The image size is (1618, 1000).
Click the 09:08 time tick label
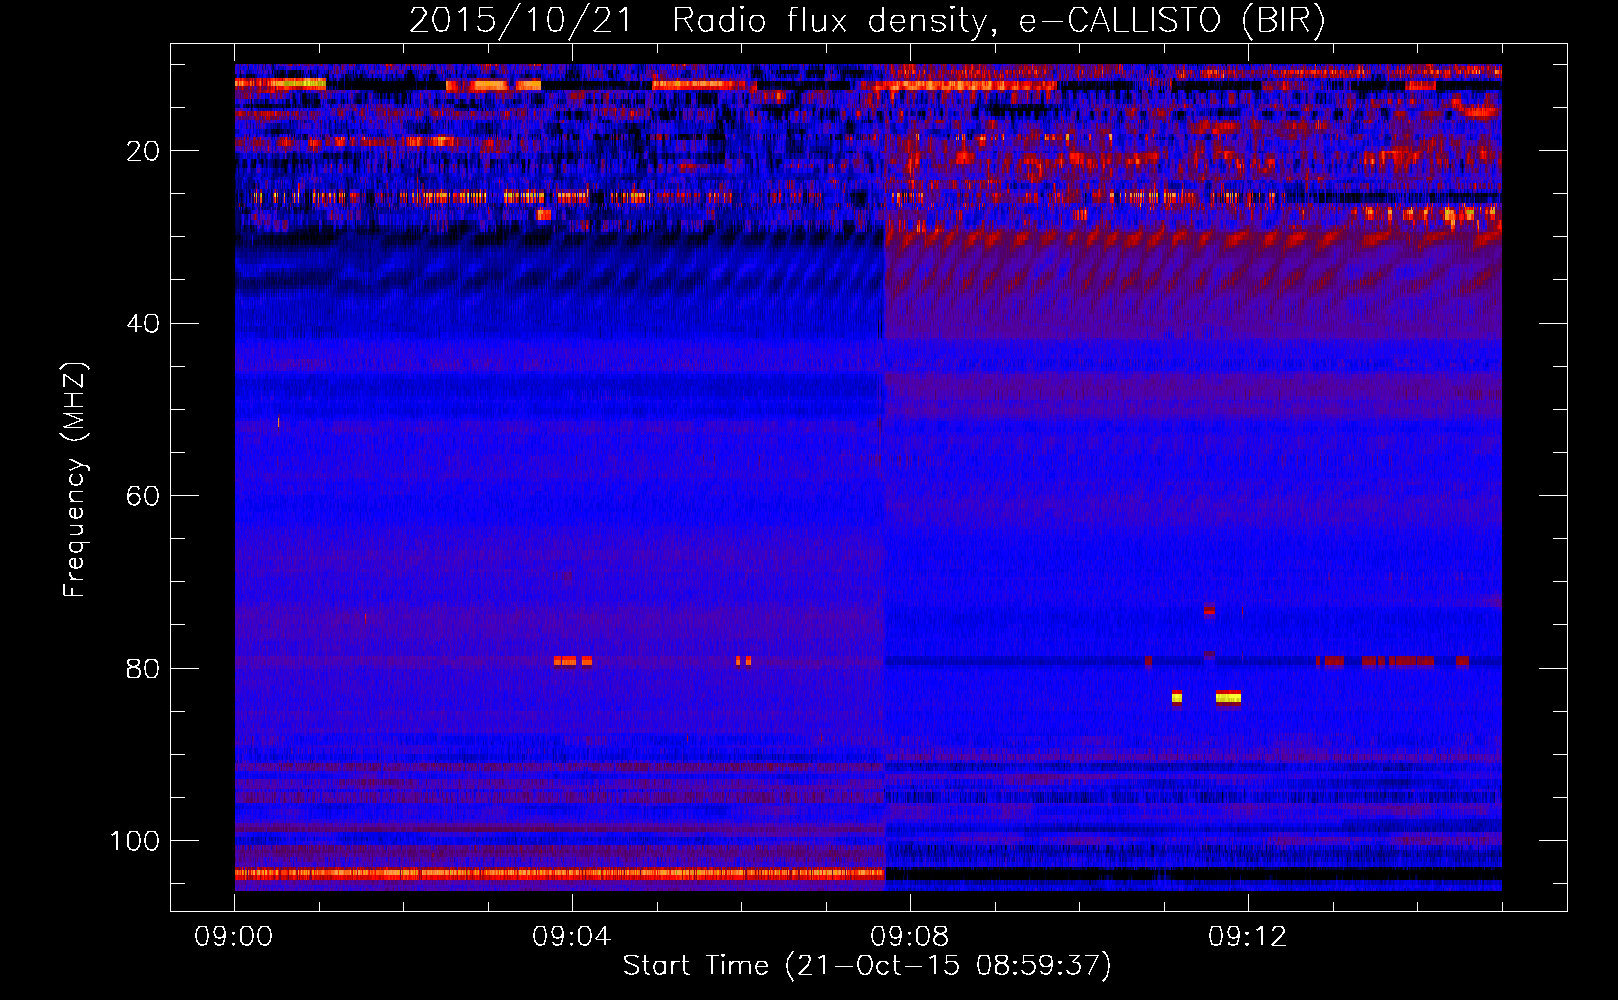[910, 937]
